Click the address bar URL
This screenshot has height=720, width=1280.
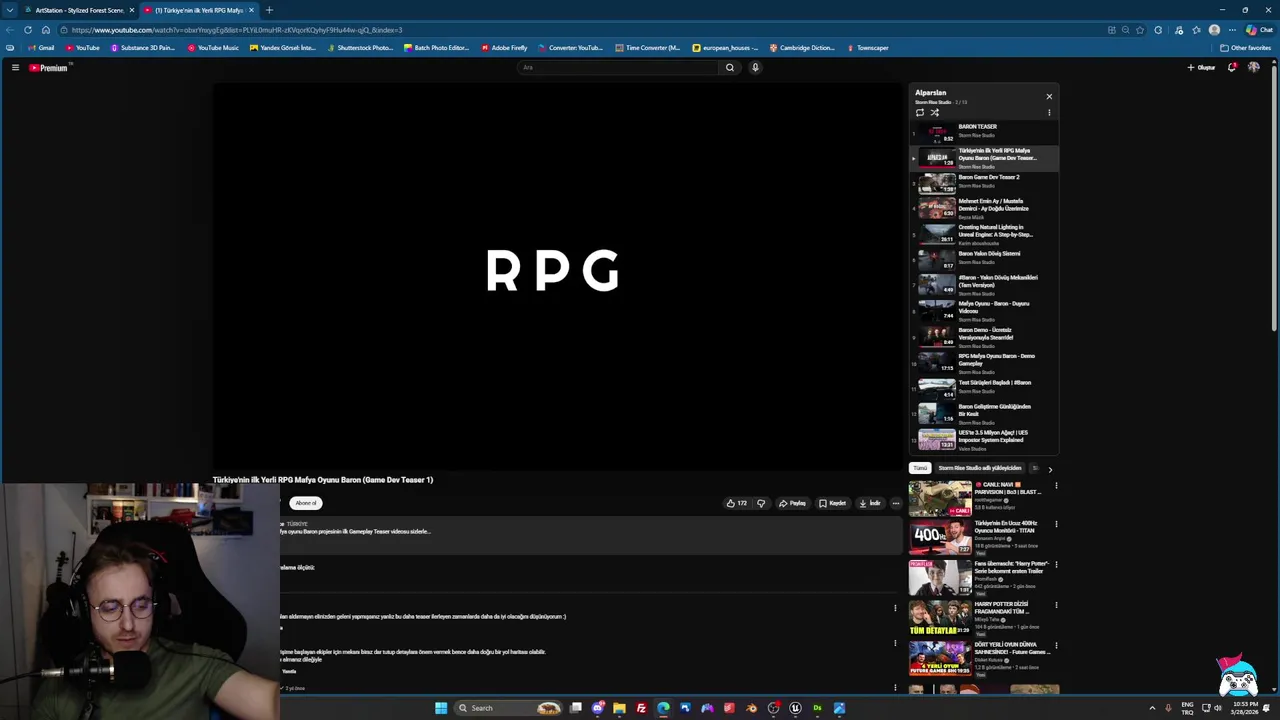[237, 30]
